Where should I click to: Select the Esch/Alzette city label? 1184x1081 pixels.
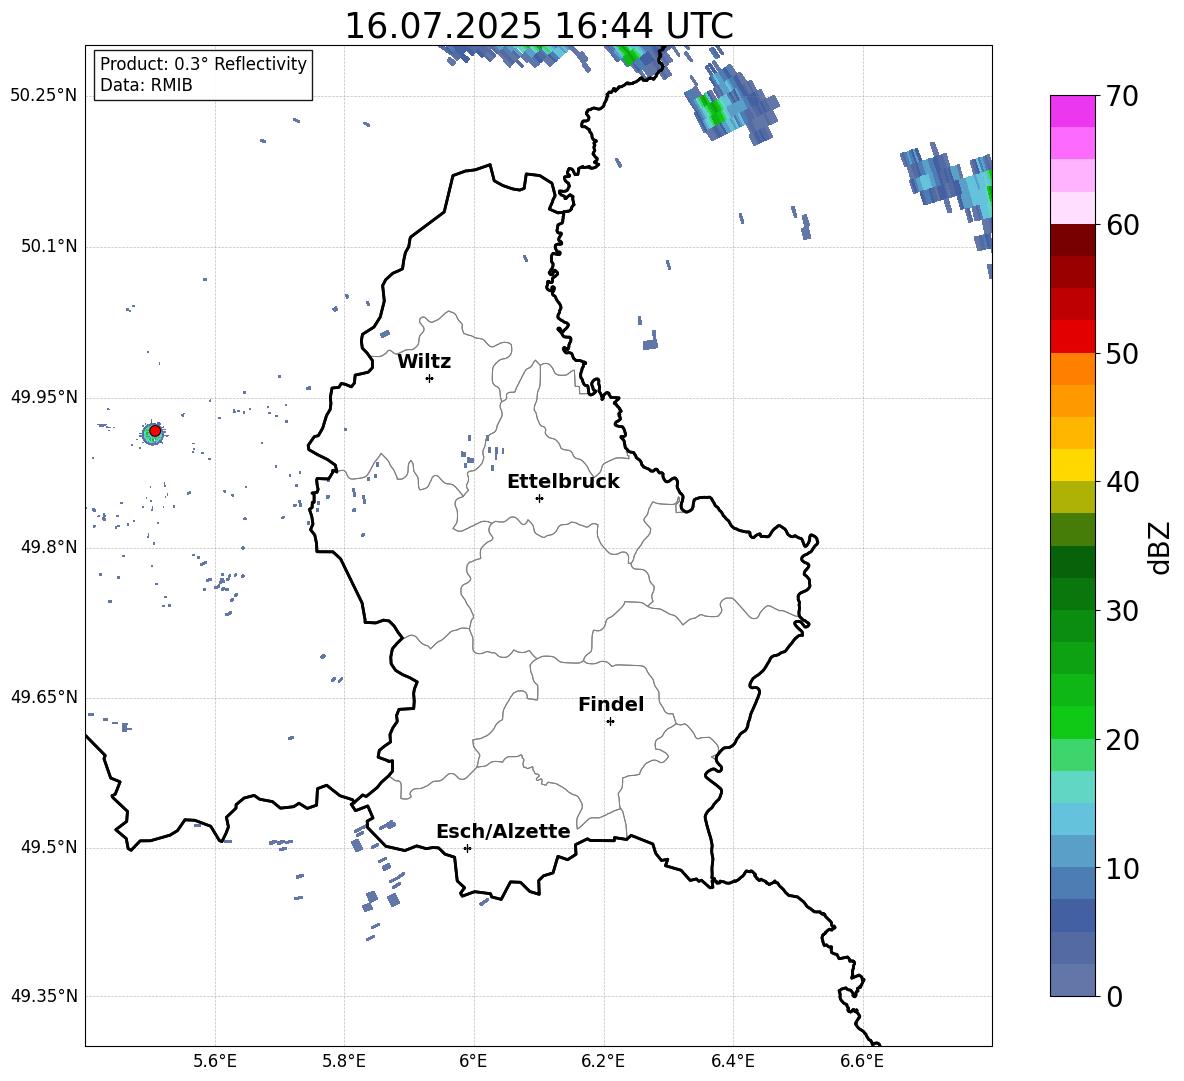pos(503,832)
